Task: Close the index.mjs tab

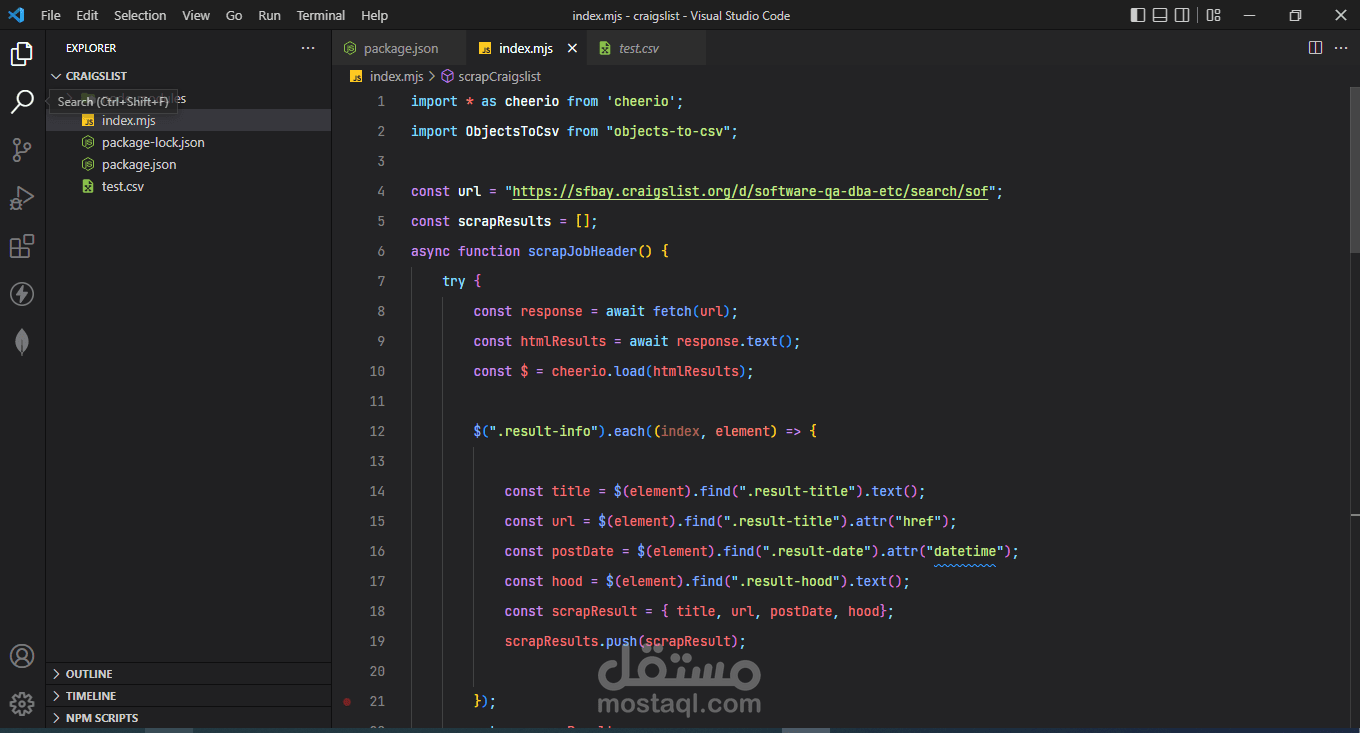Action: [573, 48]
